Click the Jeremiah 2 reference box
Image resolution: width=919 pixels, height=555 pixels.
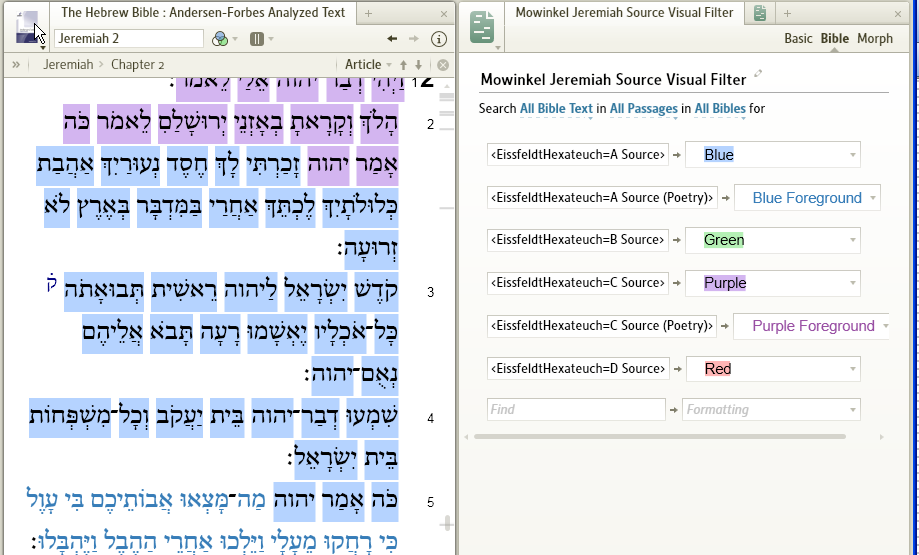[129, 39]
